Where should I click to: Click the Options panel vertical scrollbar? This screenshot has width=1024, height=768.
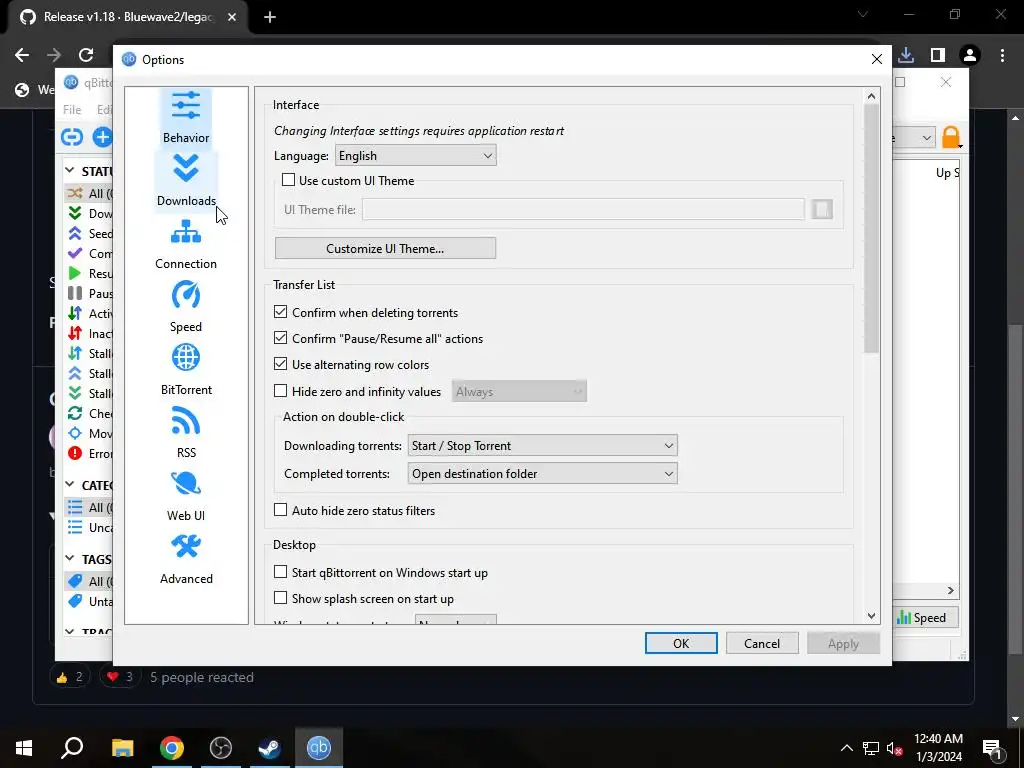[x=871, y=229]
